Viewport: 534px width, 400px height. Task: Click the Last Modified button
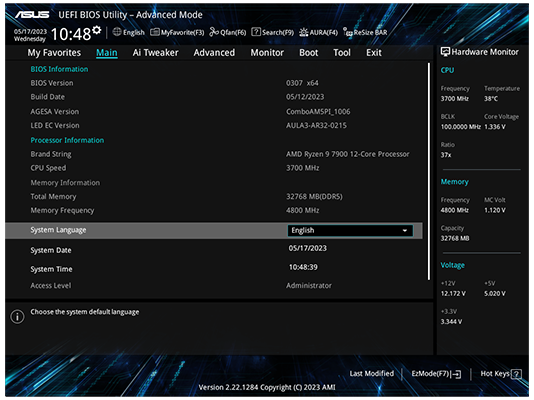click(372, 374)
